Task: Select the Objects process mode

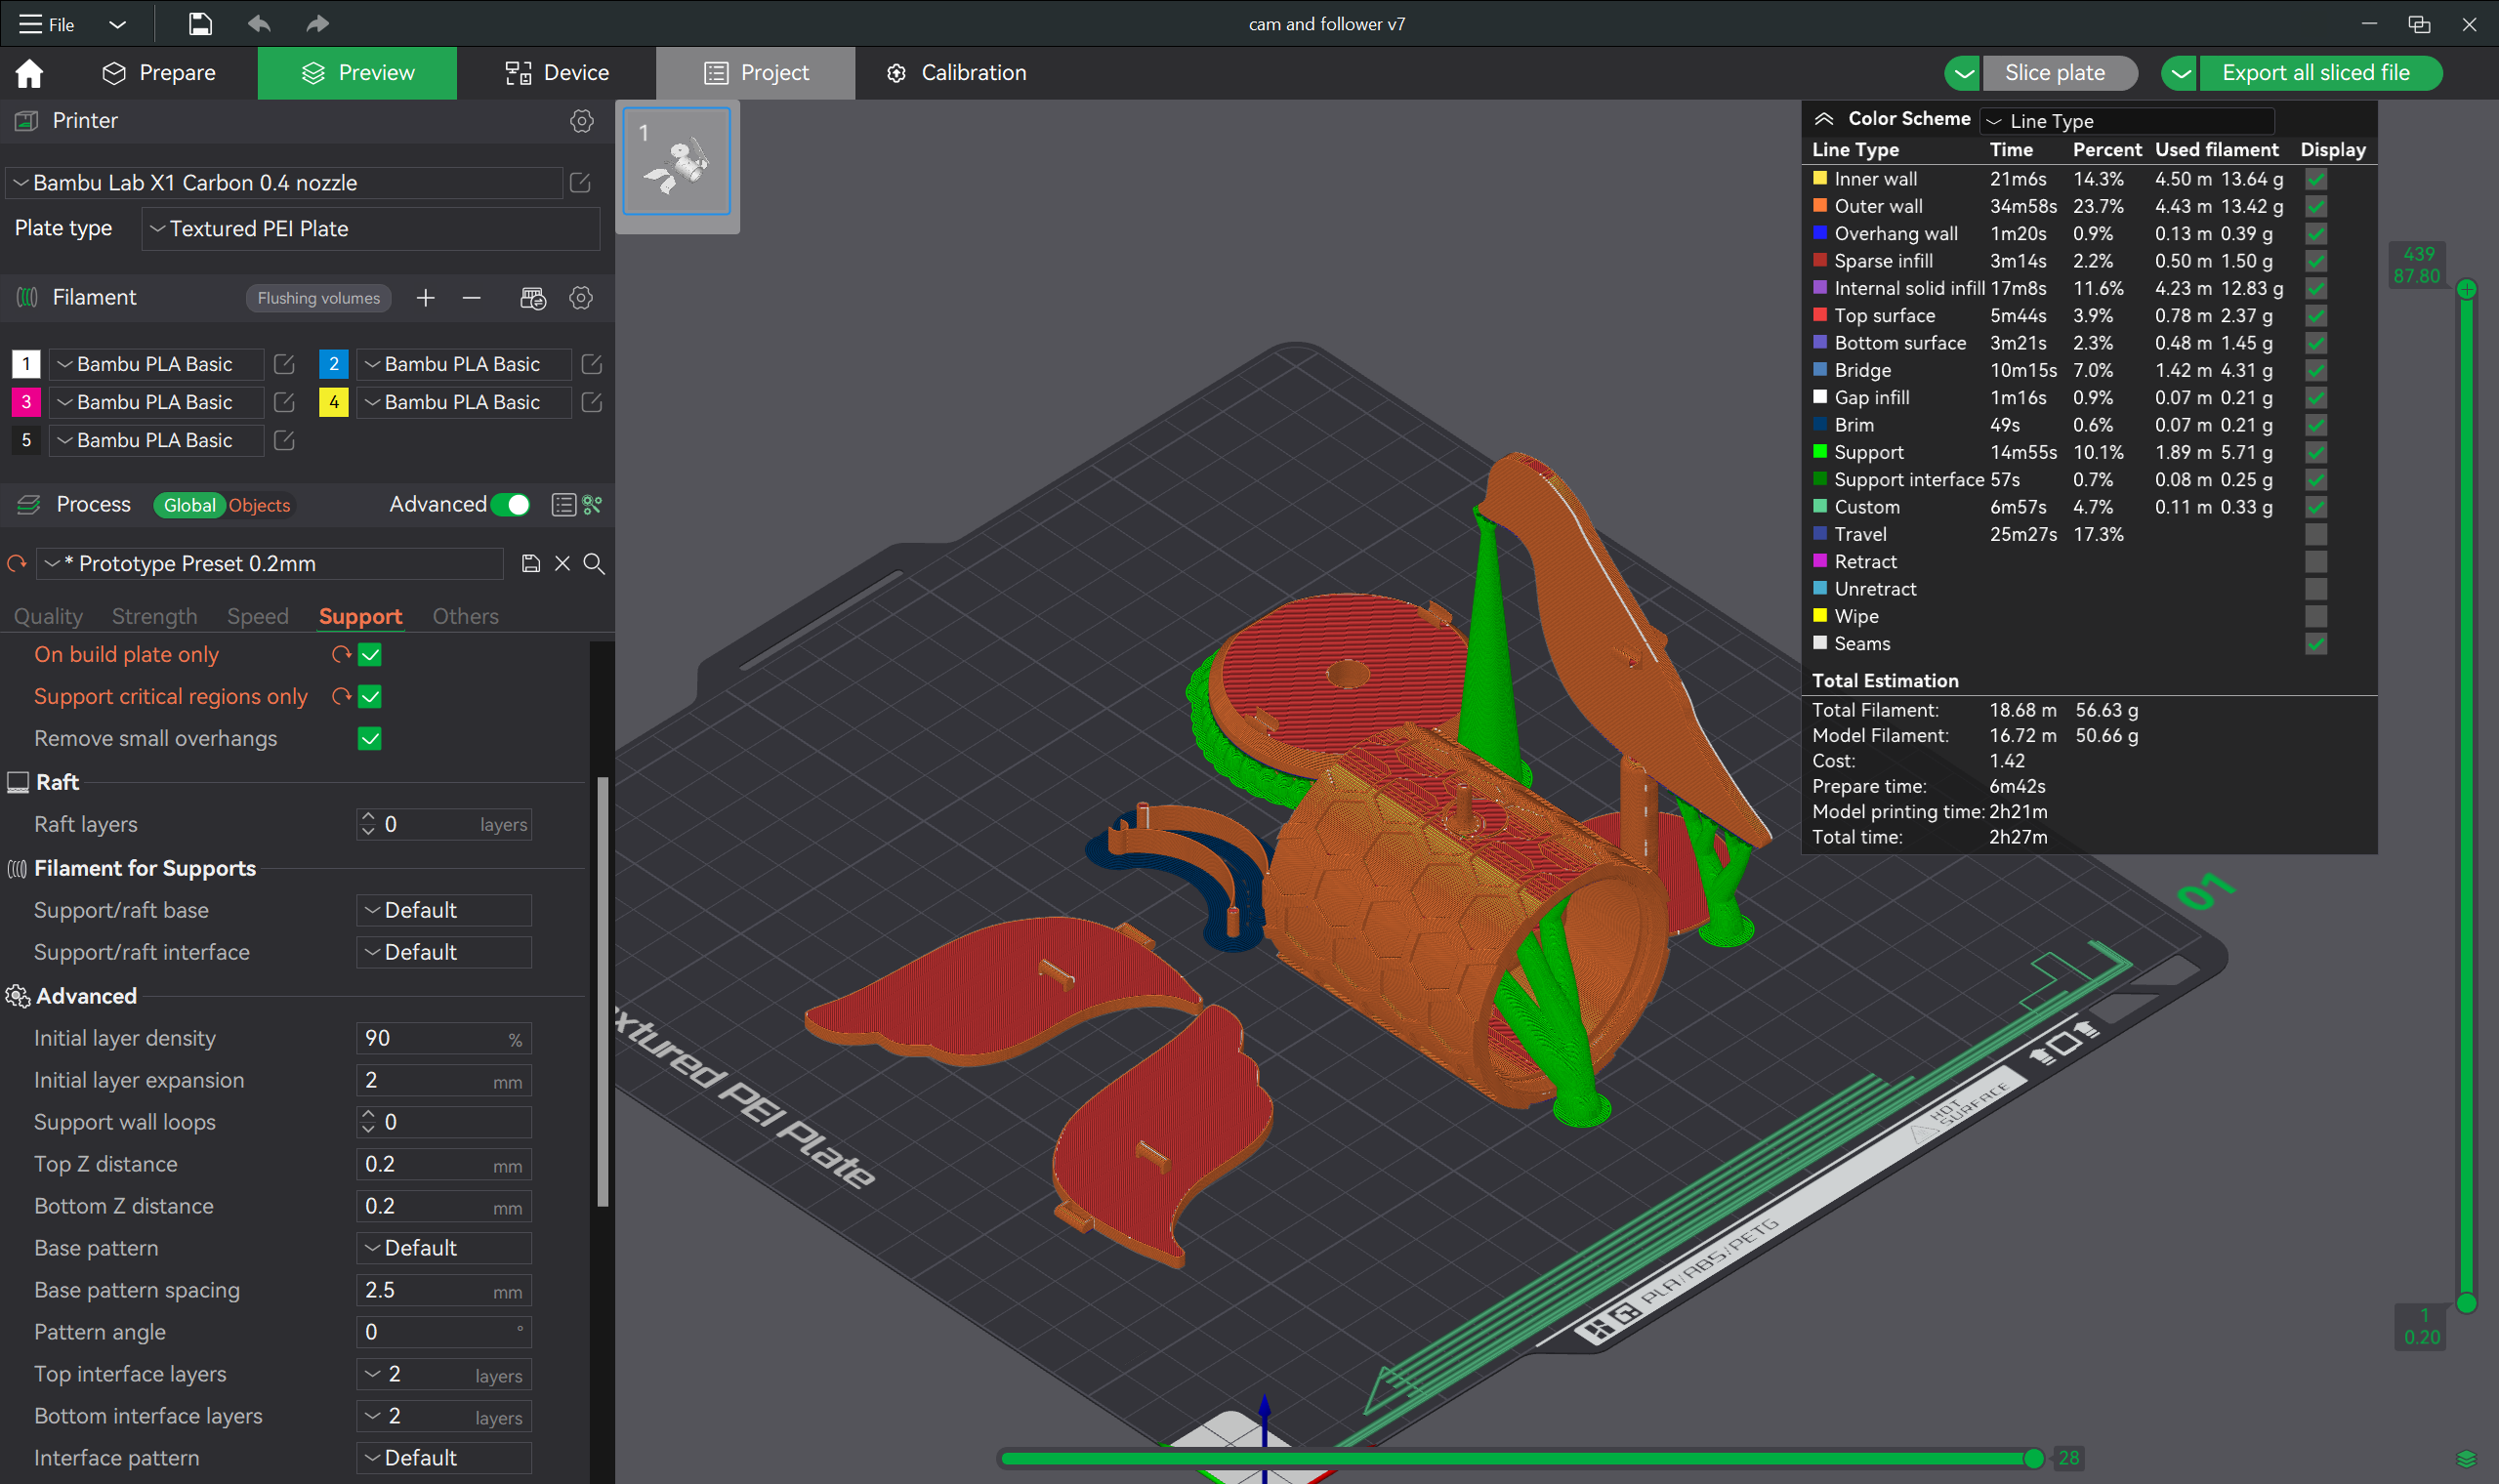Action: point(260,506)
